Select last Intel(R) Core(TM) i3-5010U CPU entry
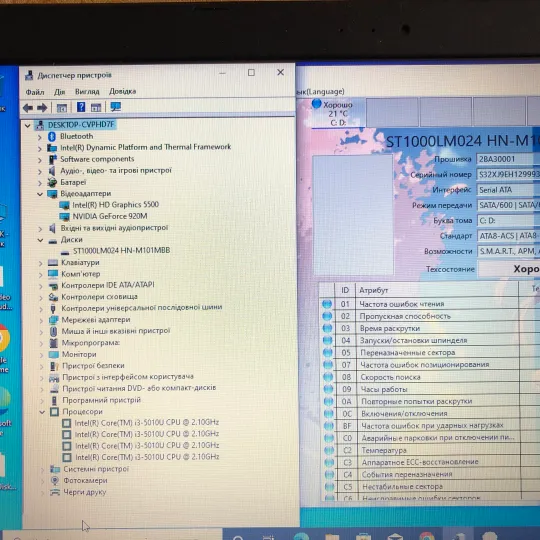Screen dimensions: 540x540 147,457
